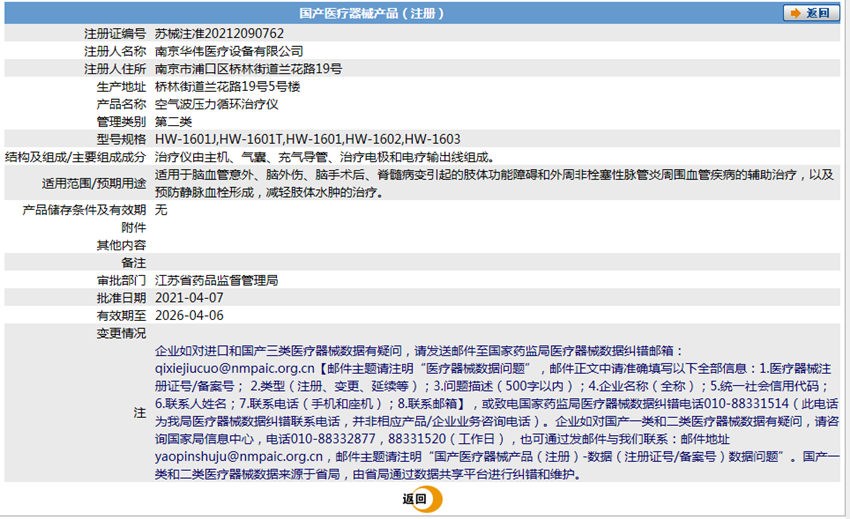Click email qixiejiucuo@nmpaic.org.cn in the note
This screenshot has height=519, width=850.
[235, 369]
